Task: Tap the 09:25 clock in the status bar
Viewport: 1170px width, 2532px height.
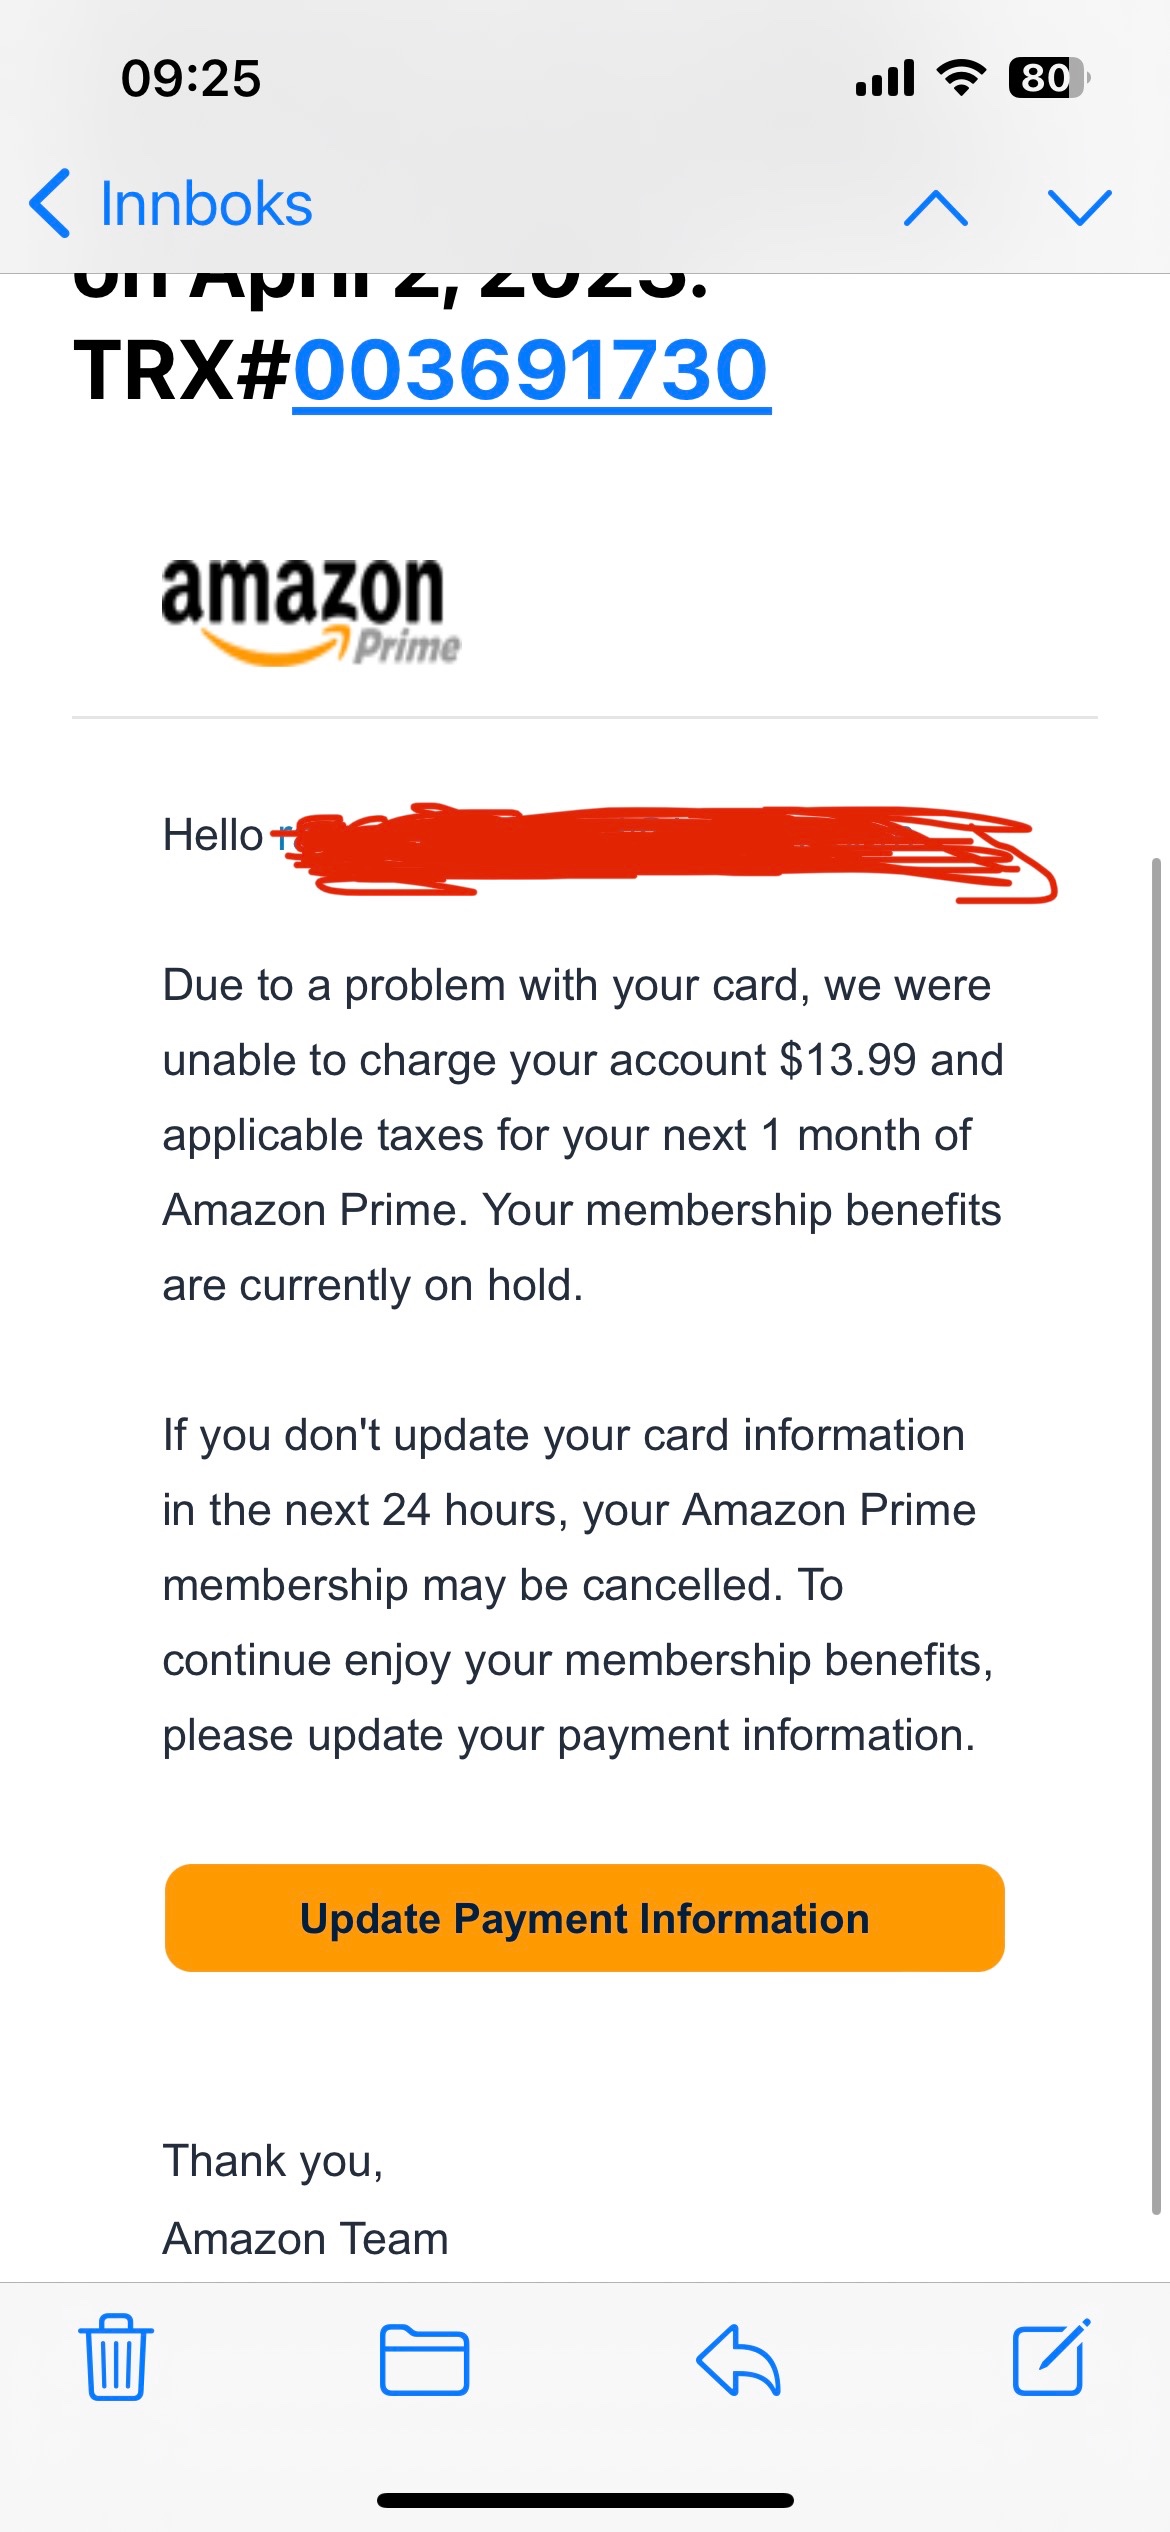Action: pos(191,78)
